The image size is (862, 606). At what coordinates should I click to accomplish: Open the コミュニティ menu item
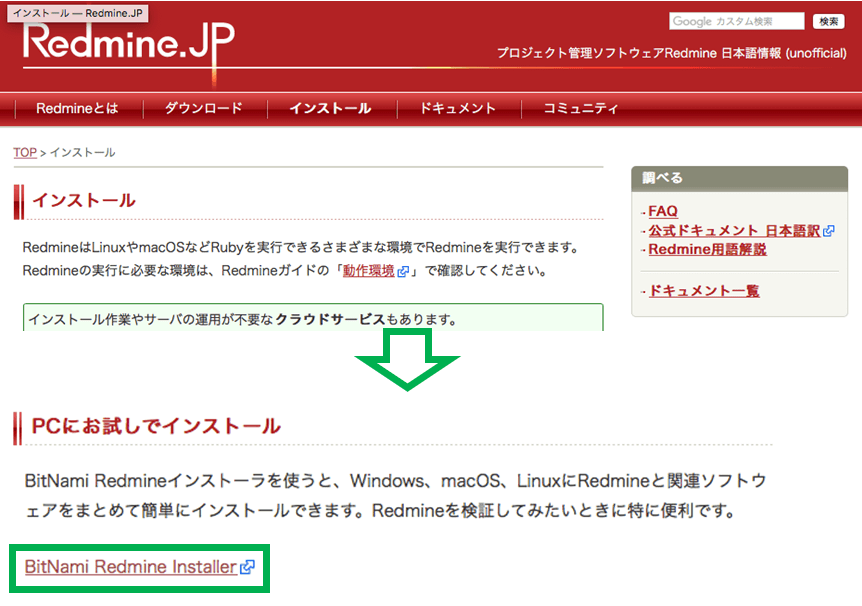[581, 108]
